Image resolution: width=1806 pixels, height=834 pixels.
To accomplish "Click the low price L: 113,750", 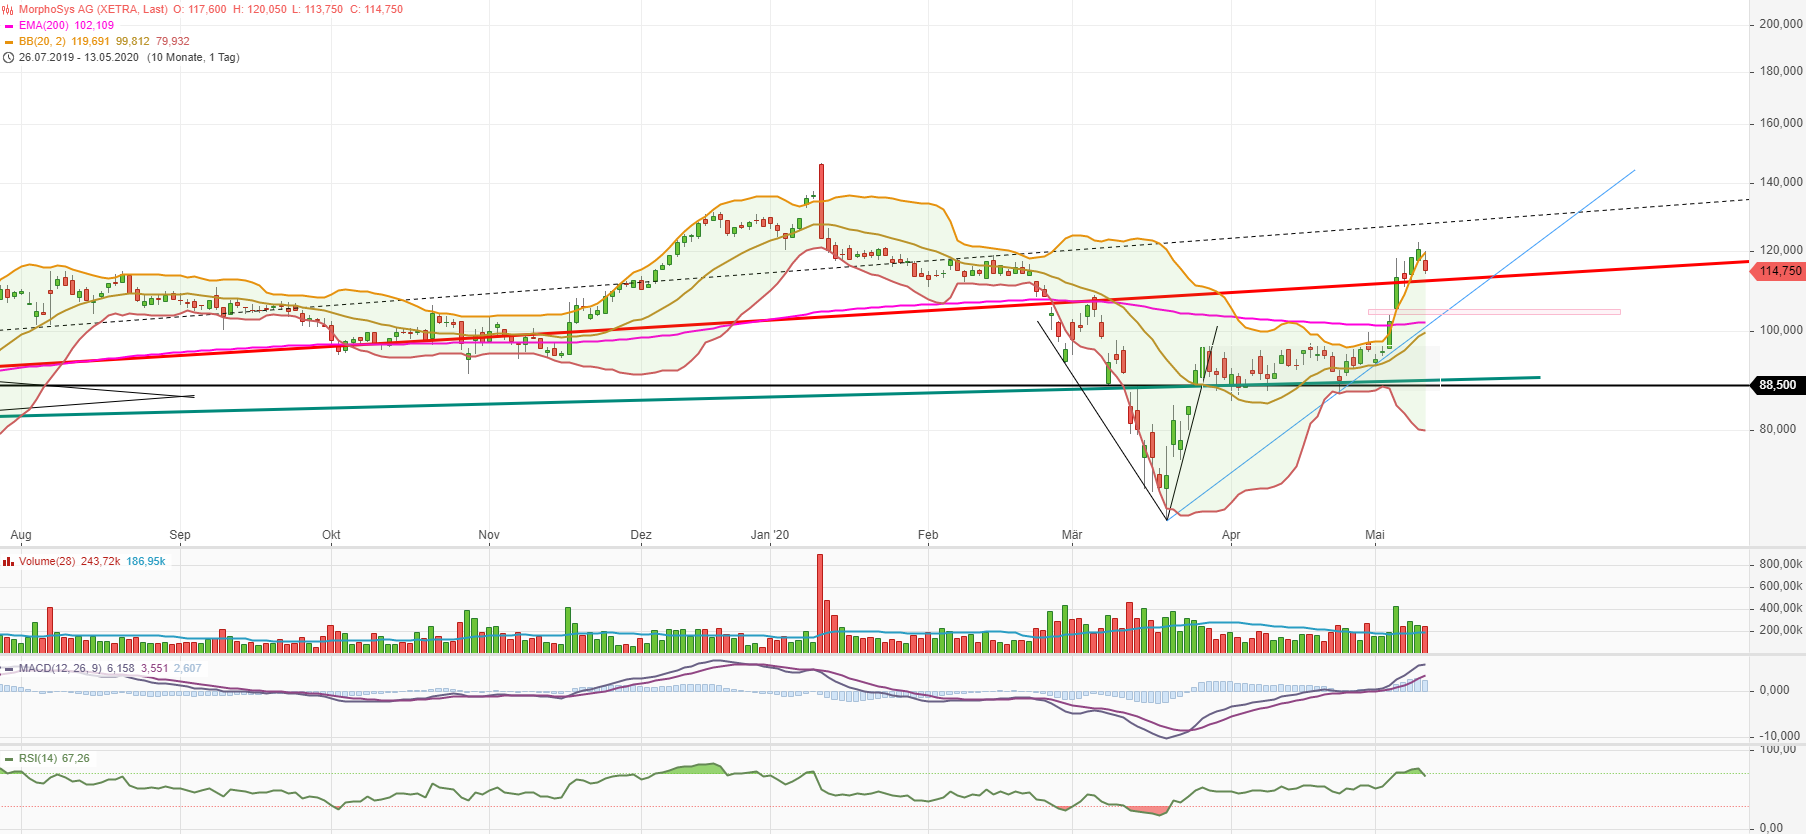I will pos(318,9).
